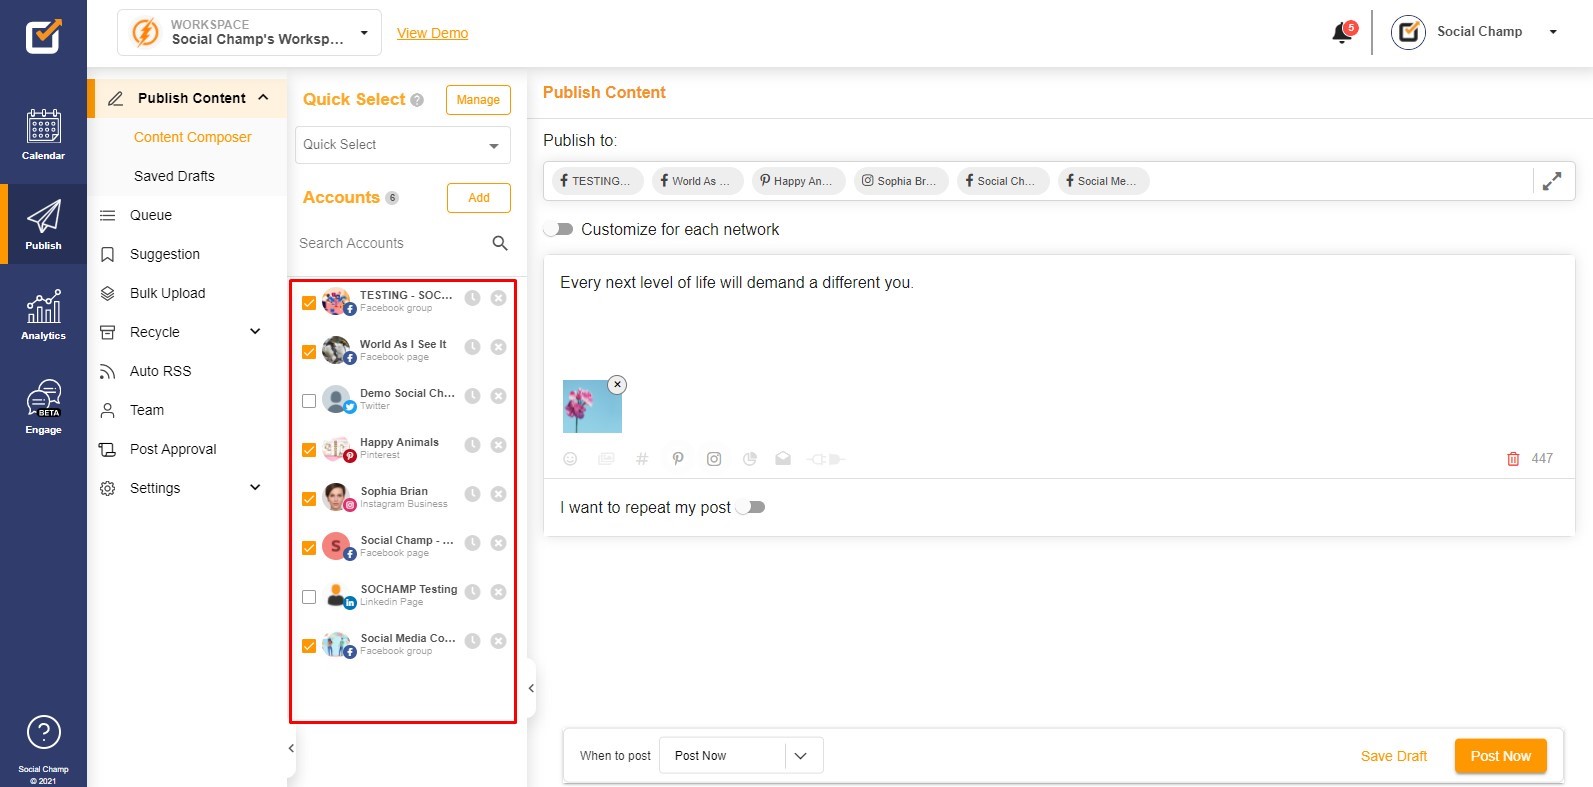Image resolution: width=1593 pixels, height=787 pixels.
Task: Remove the World As I See It account
Action: [x=498, y=347]
